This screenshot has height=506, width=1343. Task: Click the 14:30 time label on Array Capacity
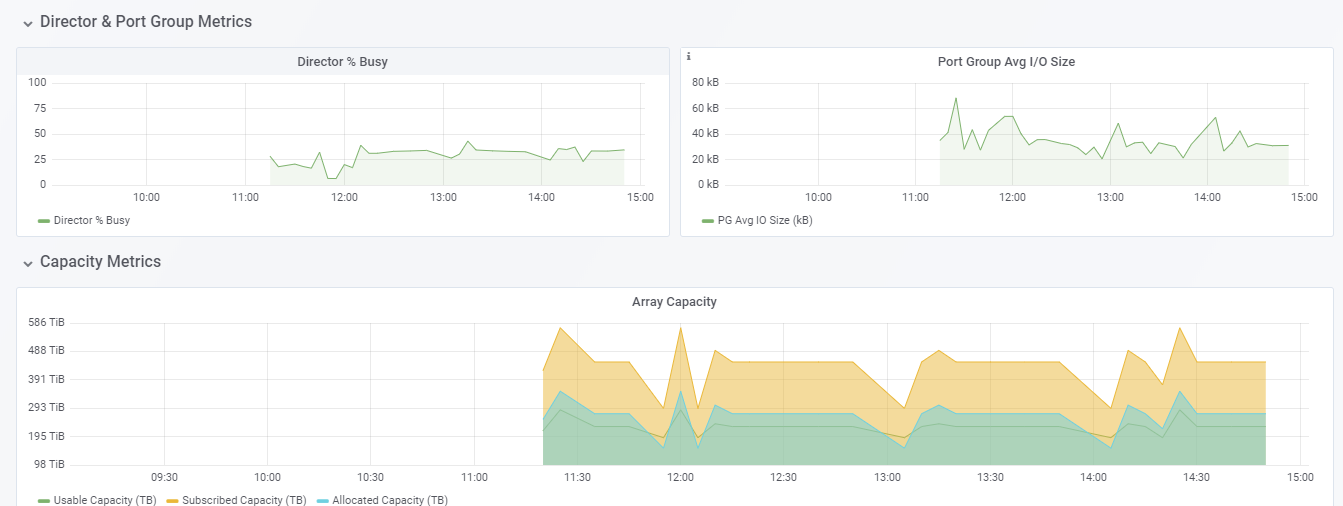1197,477
